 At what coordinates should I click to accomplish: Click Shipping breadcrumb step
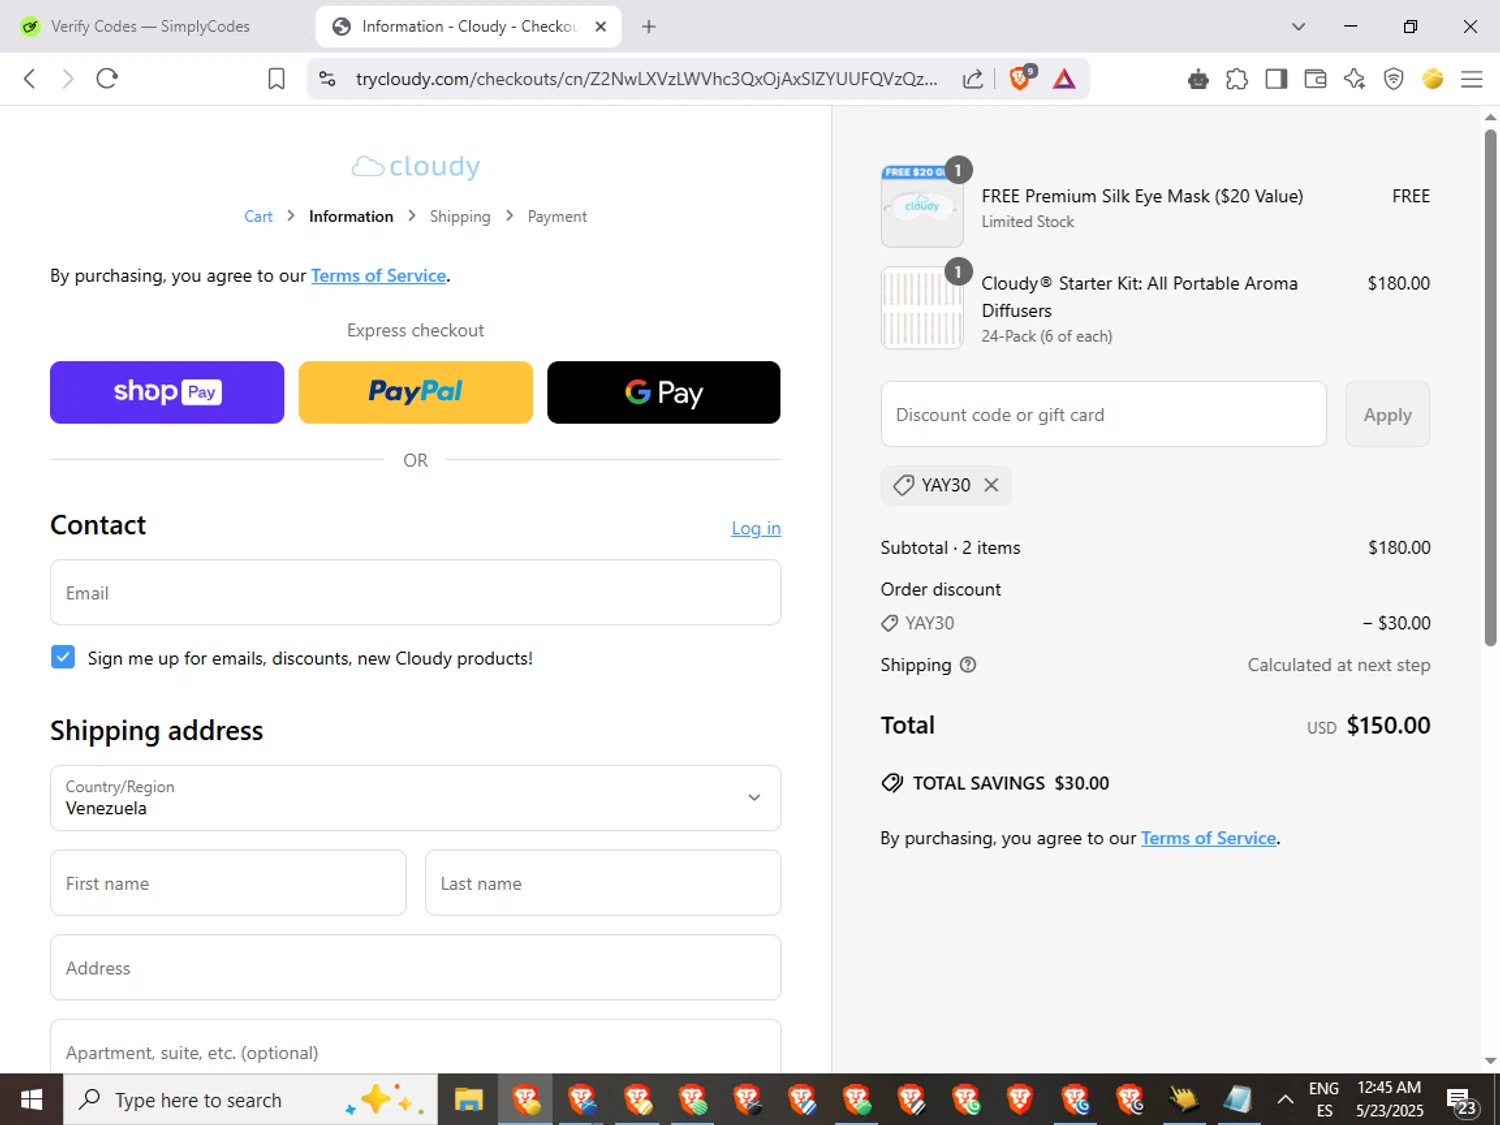460,217
